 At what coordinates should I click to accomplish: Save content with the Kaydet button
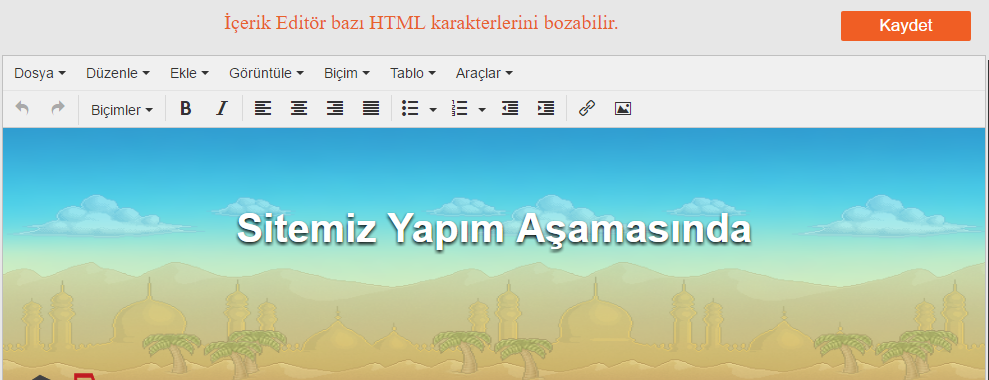point(906,26)
